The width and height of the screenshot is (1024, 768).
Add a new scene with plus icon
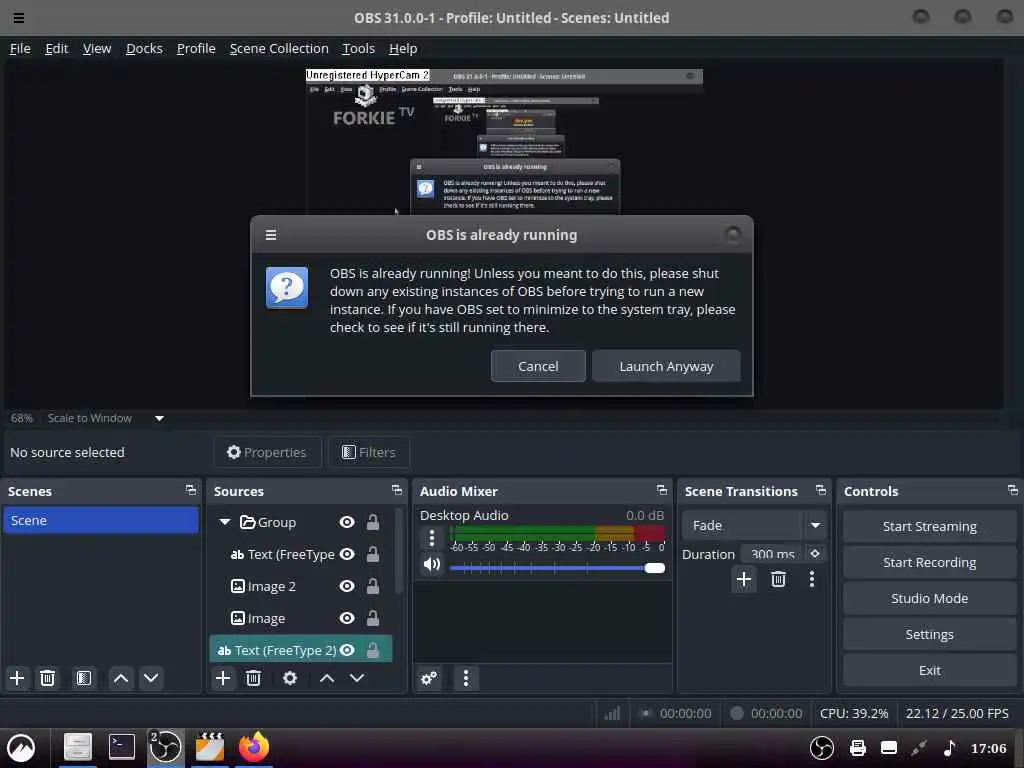(17, 678)
